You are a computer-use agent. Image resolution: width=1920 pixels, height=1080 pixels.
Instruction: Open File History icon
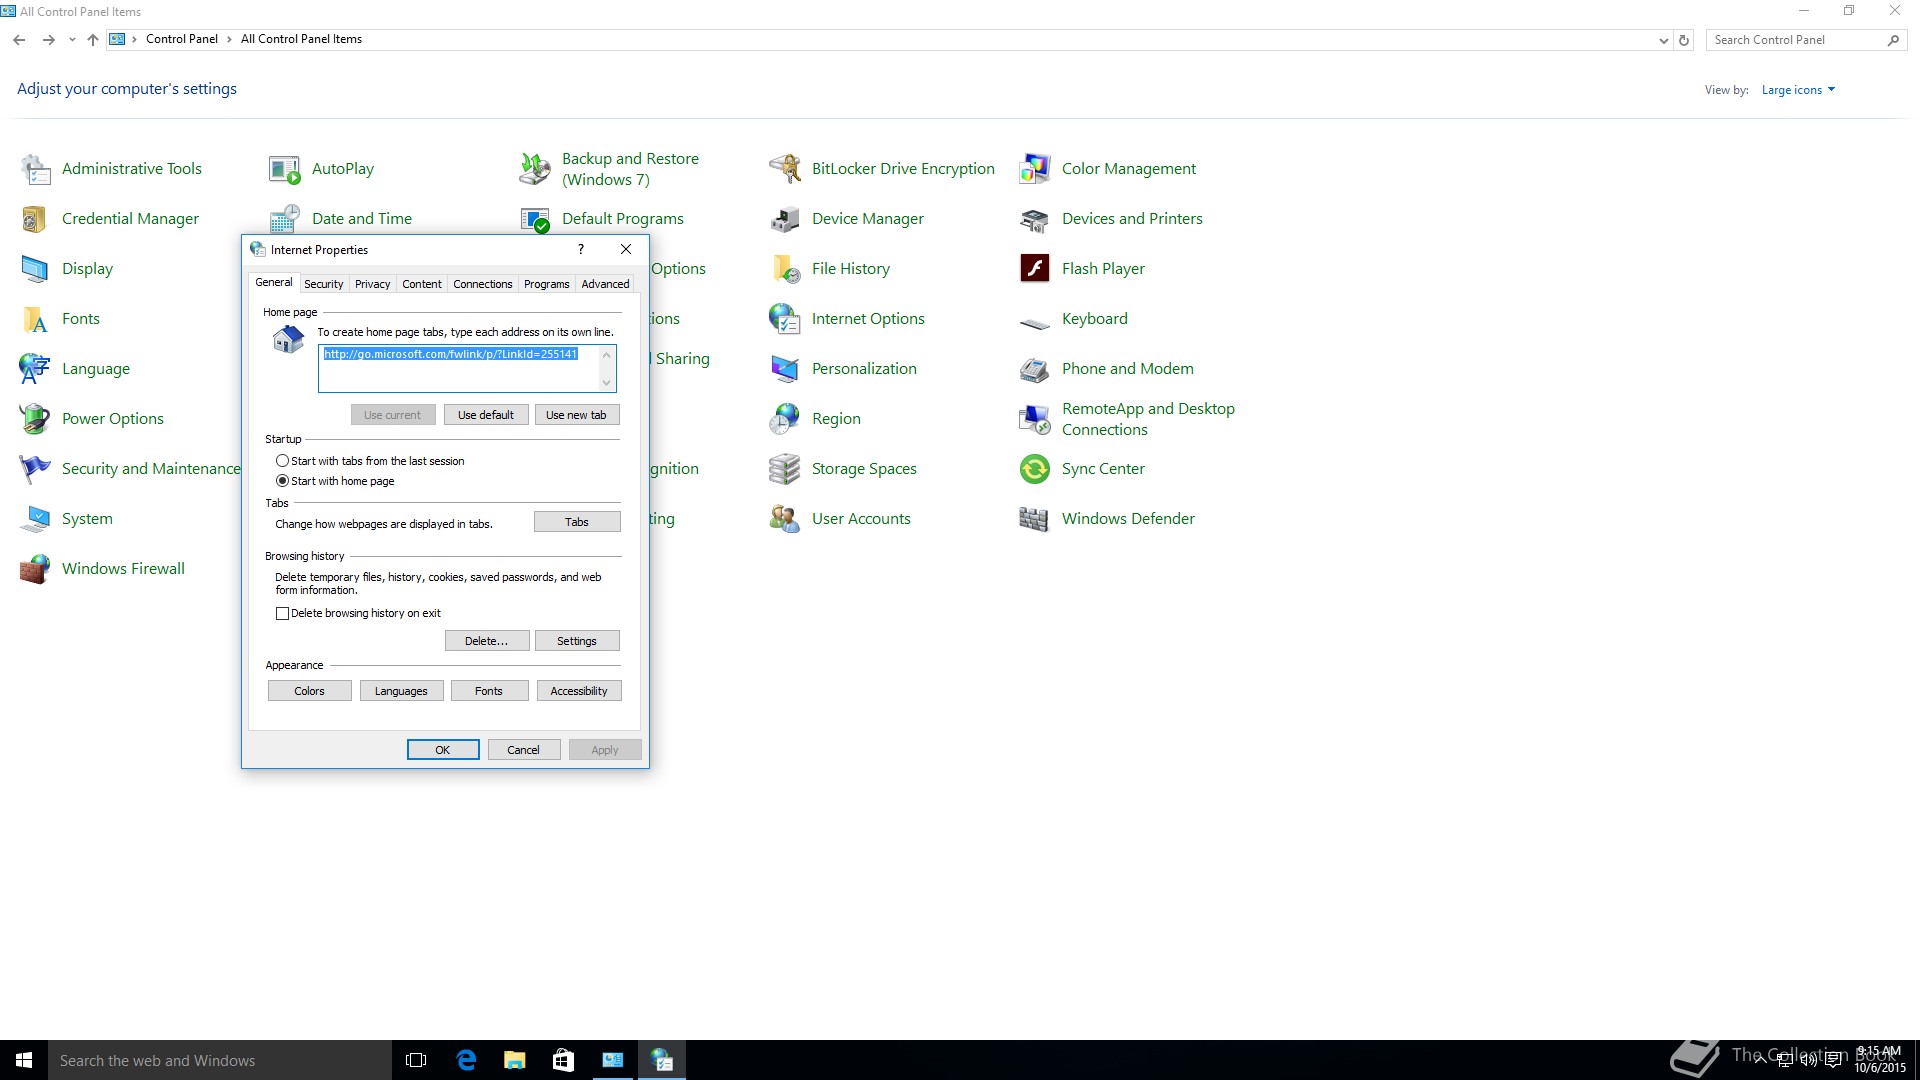[785, 269]
